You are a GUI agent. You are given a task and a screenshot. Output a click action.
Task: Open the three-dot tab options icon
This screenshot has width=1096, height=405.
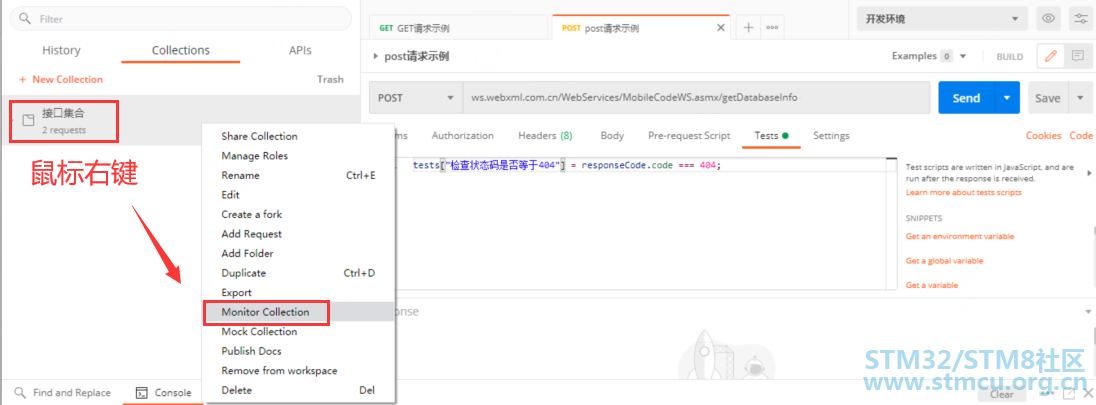tap(772, 27)
